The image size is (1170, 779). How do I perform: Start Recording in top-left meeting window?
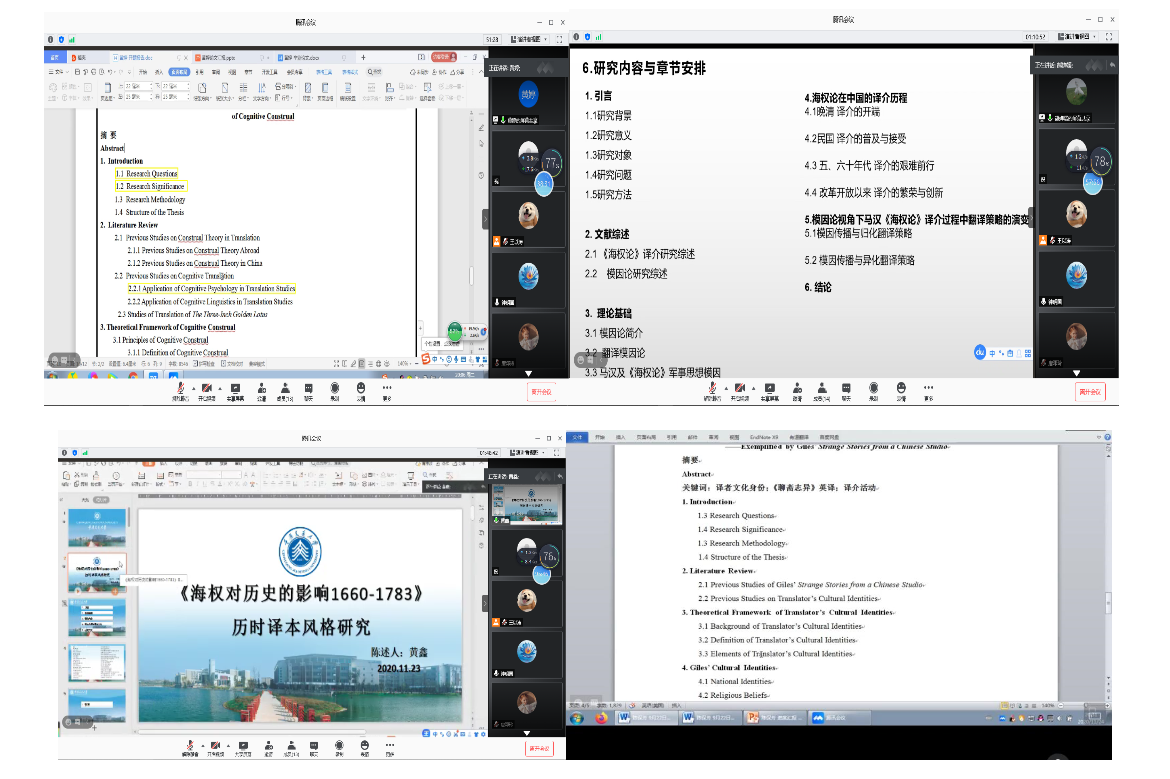(335, 391)
